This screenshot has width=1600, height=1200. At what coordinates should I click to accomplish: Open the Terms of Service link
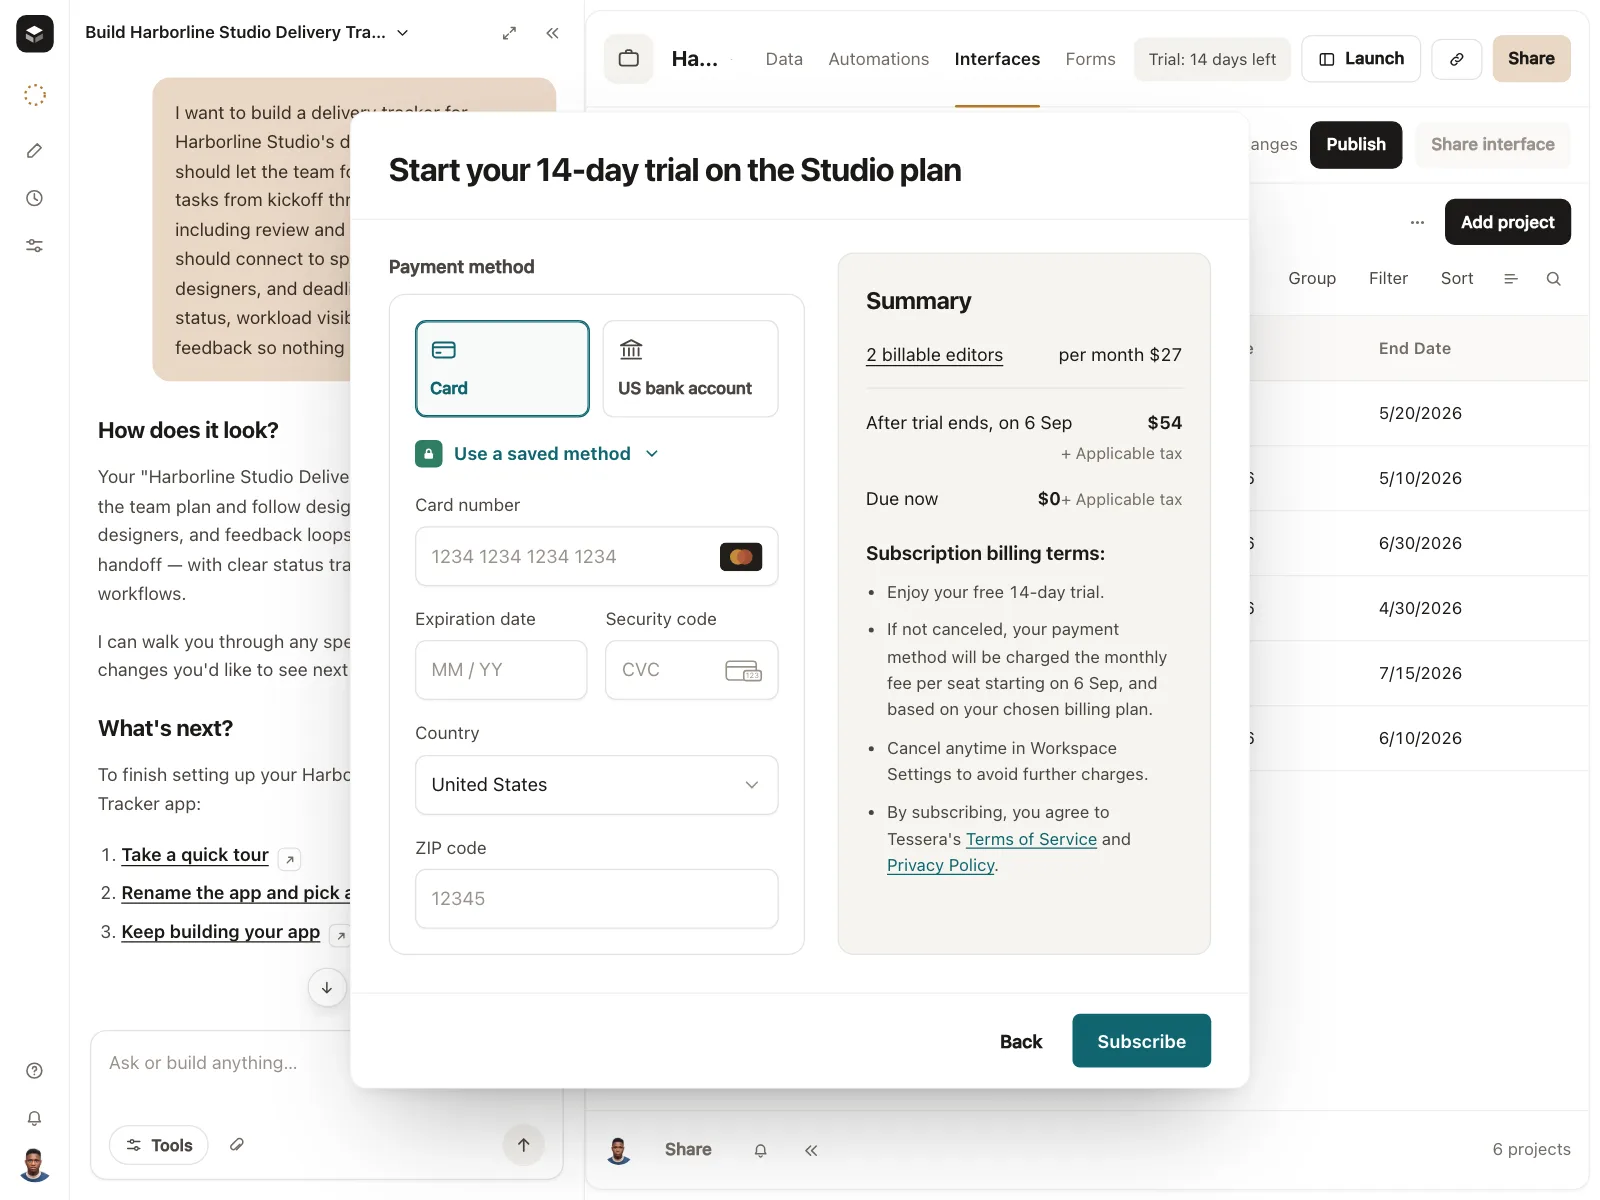1031,839
